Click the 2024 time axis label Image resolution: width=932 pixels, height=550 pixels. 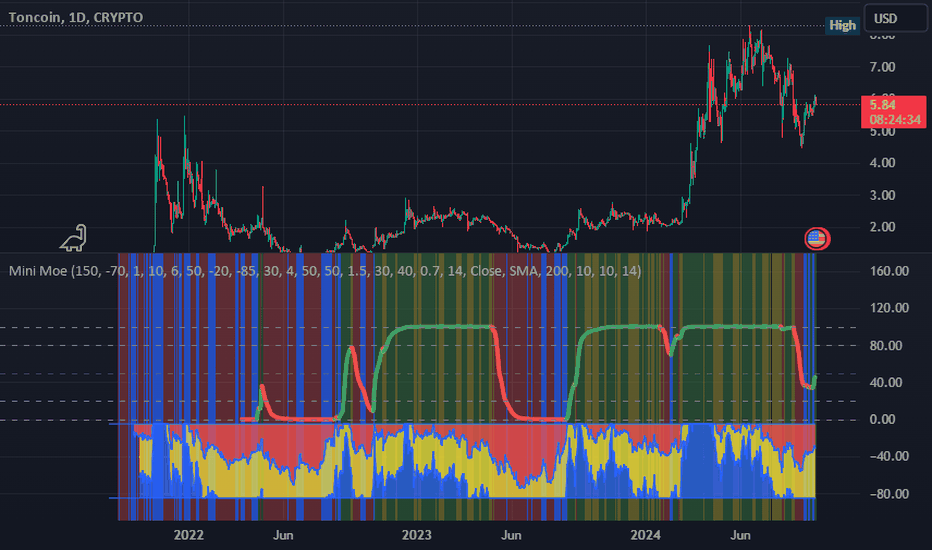(x=646, y=535)
